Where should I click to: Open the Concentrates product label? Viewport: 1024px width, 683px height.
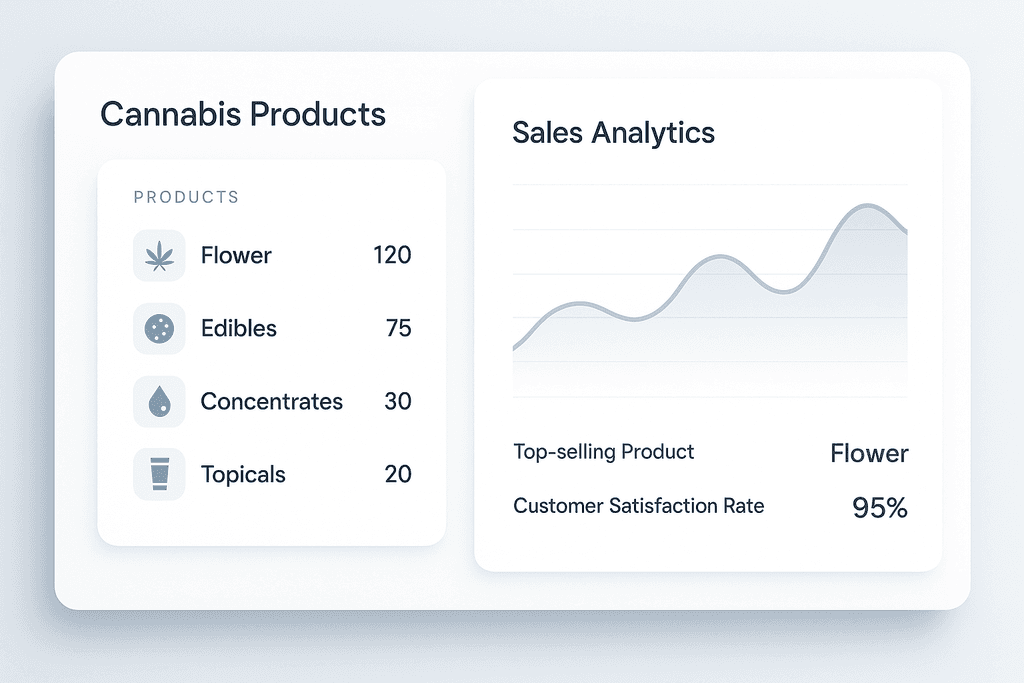pos(271,402)
